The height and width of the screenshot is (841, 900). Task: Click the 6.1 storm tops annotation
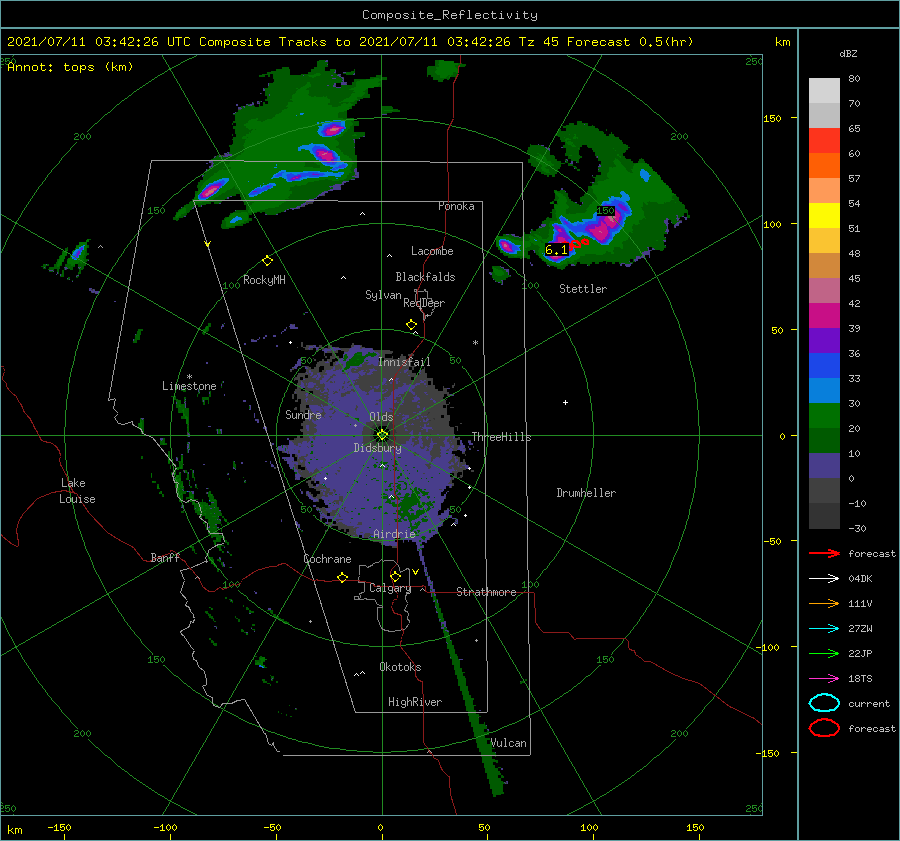[x=556, y=250]
